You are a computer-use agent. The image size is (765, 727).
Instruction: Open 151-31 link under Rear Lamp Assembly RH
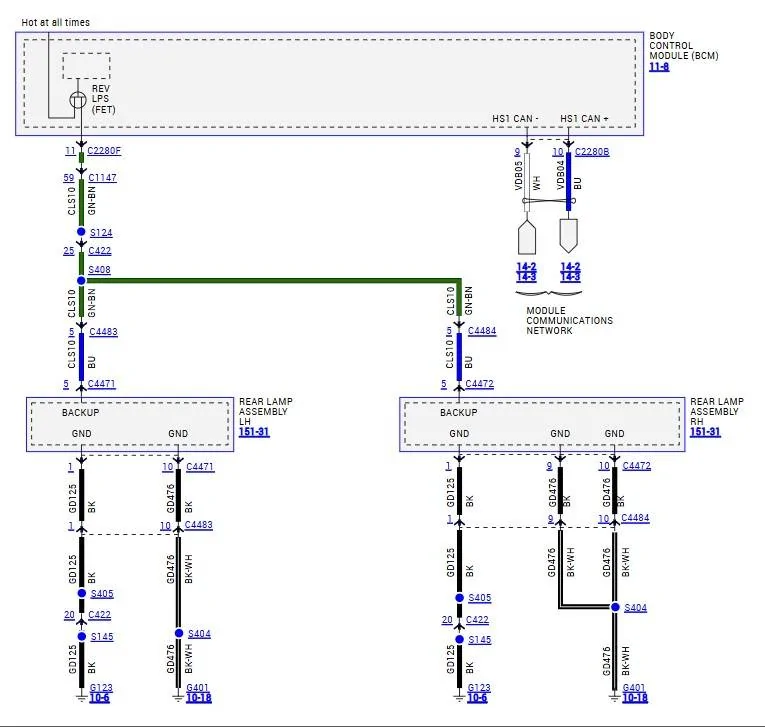click(705, 432)
